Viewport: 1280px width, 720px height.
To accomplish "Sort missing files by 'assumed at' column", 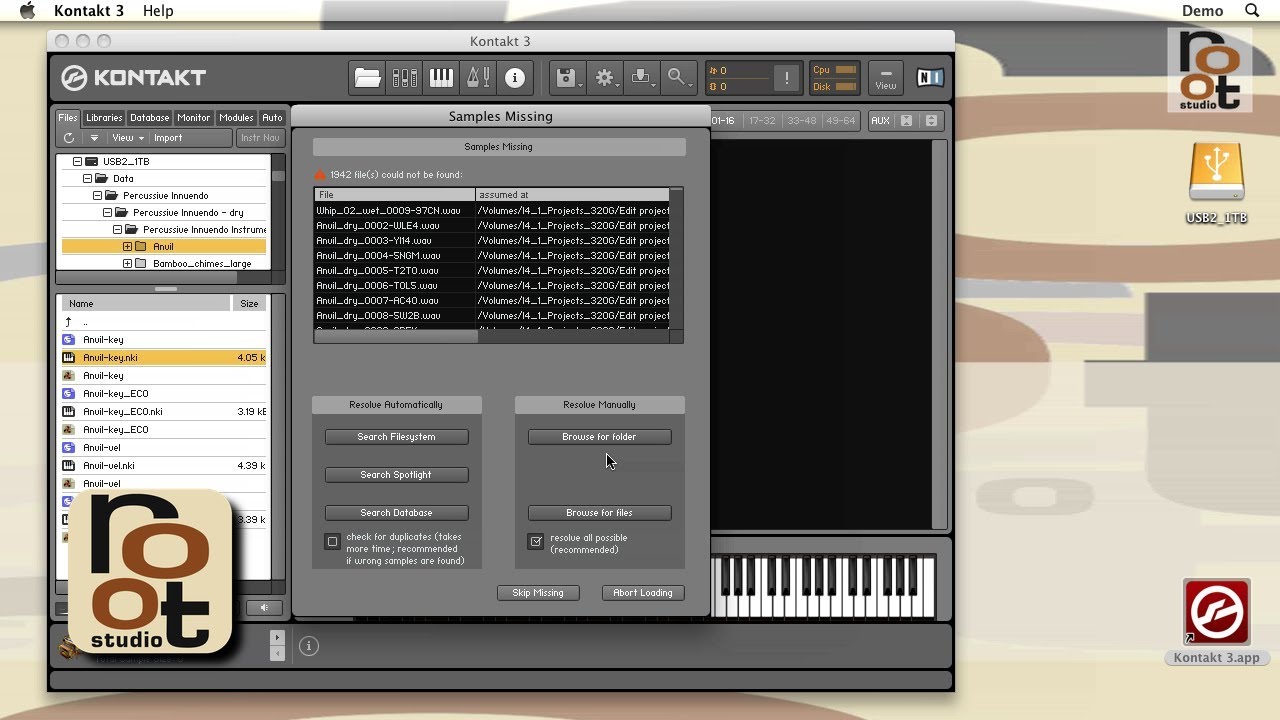I will pos(572,195).
